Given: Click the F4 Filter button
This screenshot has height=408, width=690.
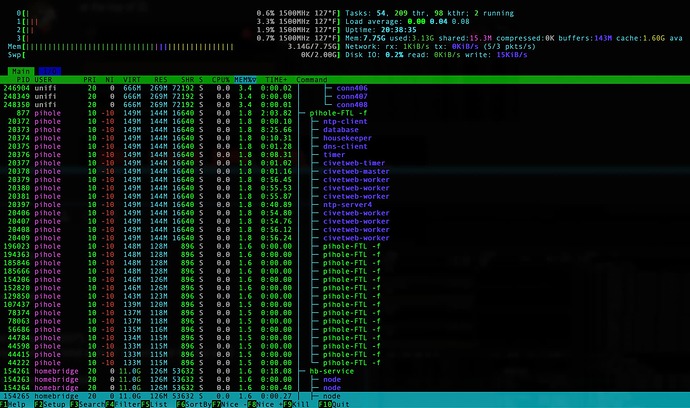Looking at the screenshot, I should click(x=123, y=404).
